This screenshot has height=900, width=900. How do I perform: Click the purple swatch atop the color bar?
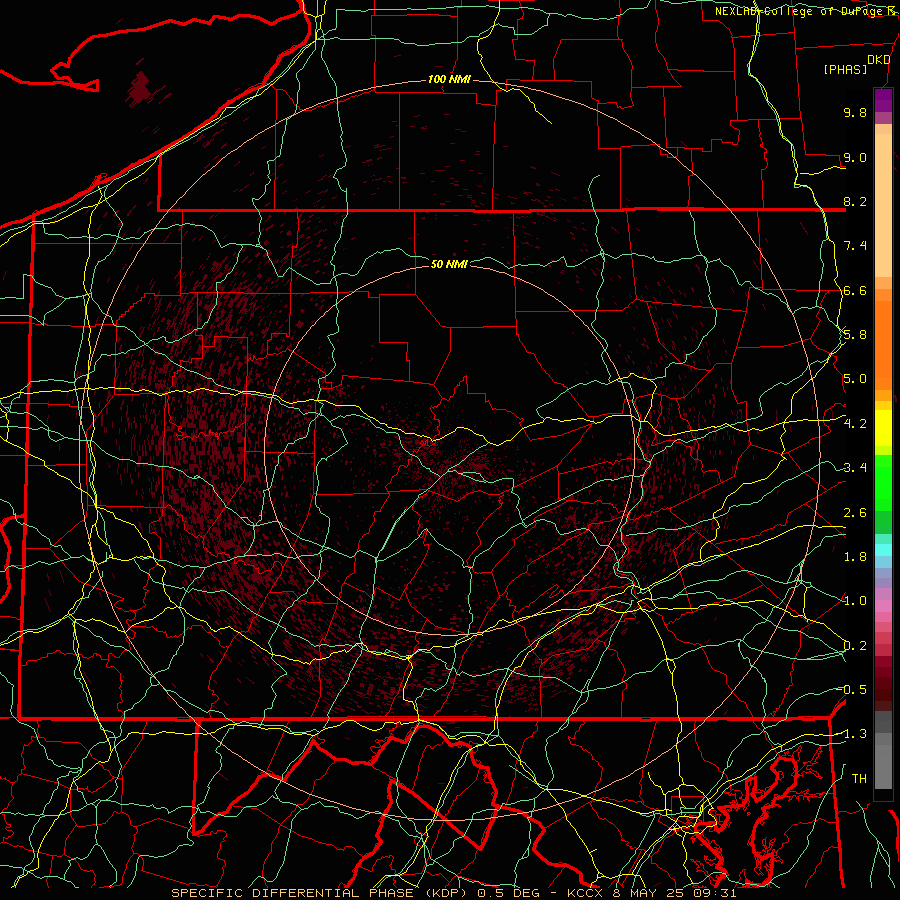[x=883, y=100]
